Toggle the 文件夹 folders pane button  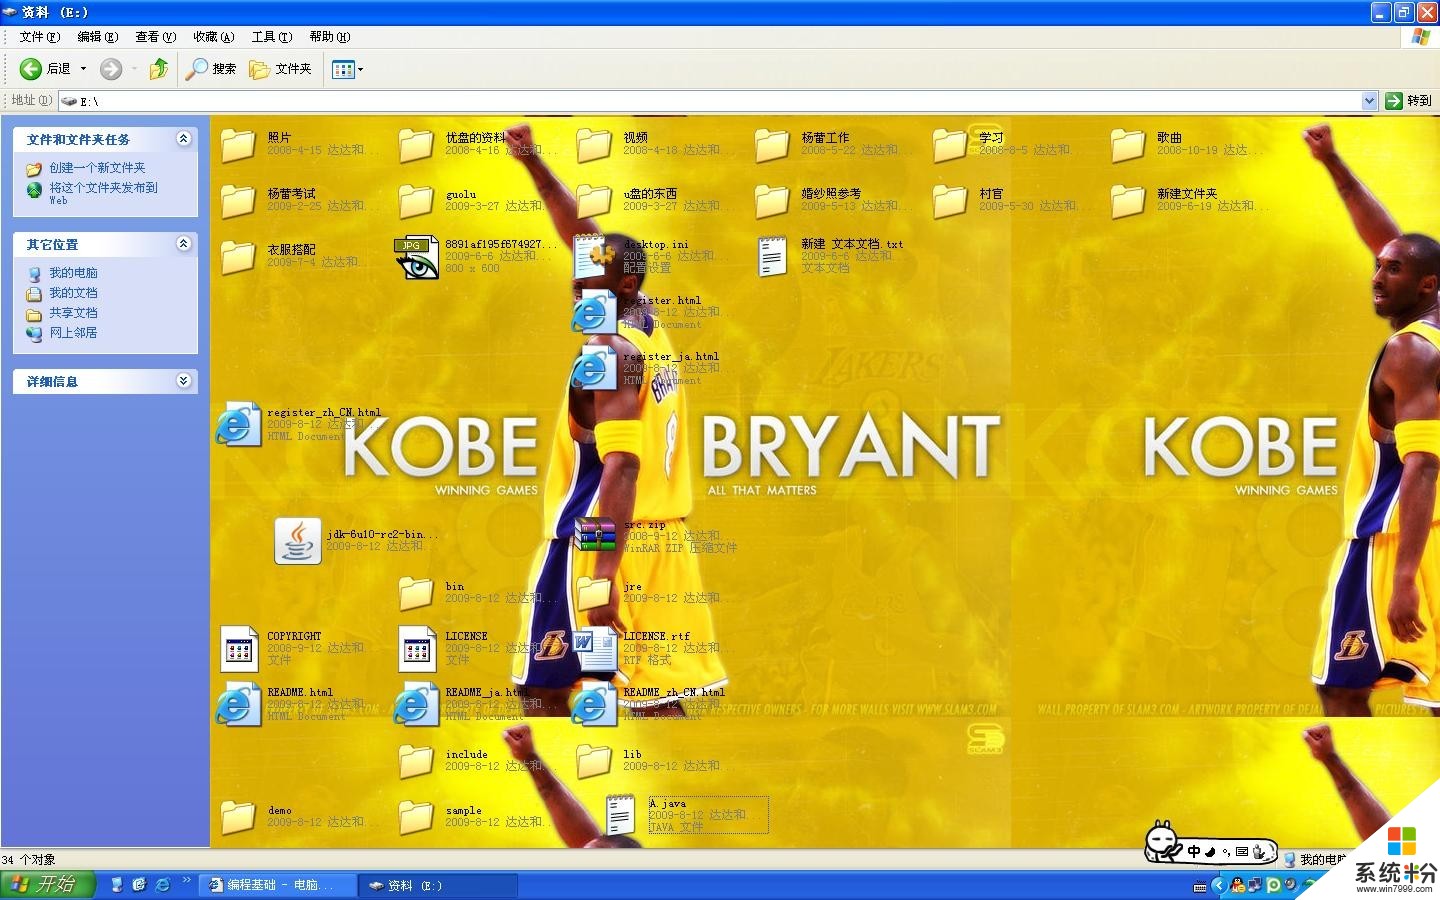click(281, 68)
